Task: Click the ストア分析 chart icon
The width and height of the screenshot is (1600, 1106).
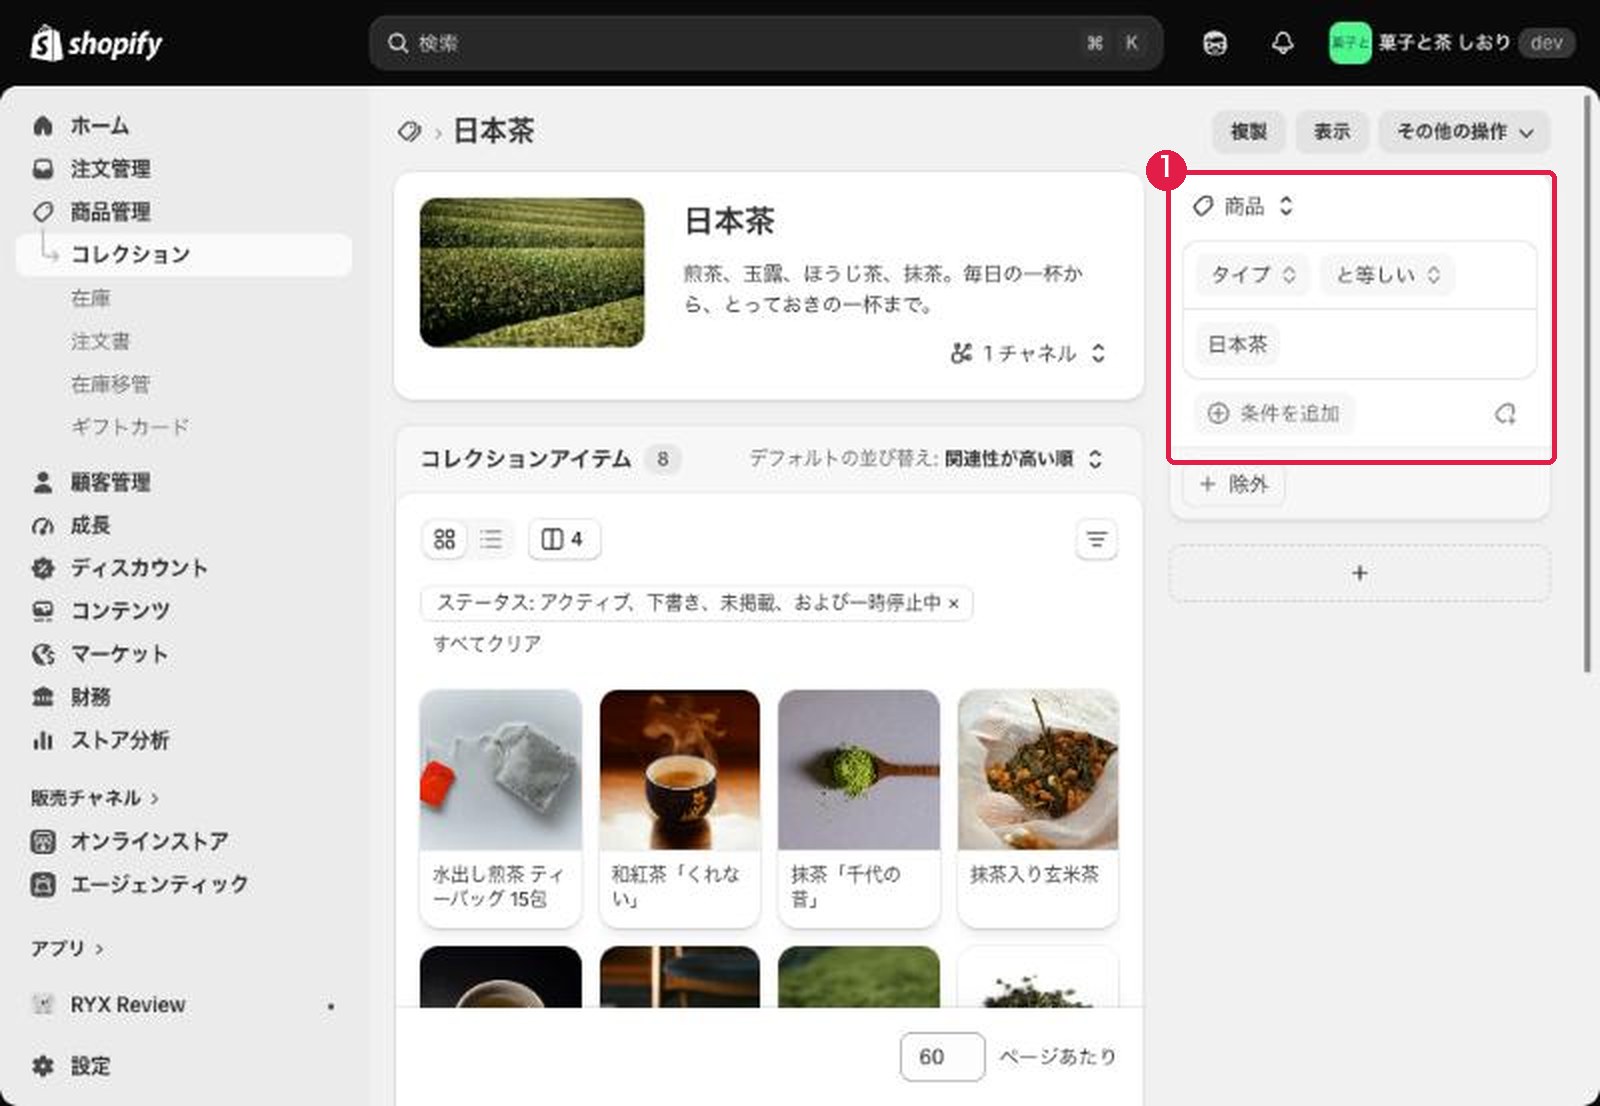Action: (43, 740)
